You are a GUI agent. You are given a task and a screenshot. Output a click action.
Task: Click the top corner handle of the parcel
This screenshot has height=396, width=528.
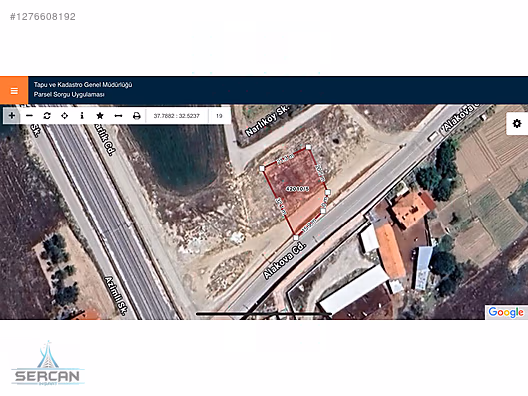[x=308, y=147]
